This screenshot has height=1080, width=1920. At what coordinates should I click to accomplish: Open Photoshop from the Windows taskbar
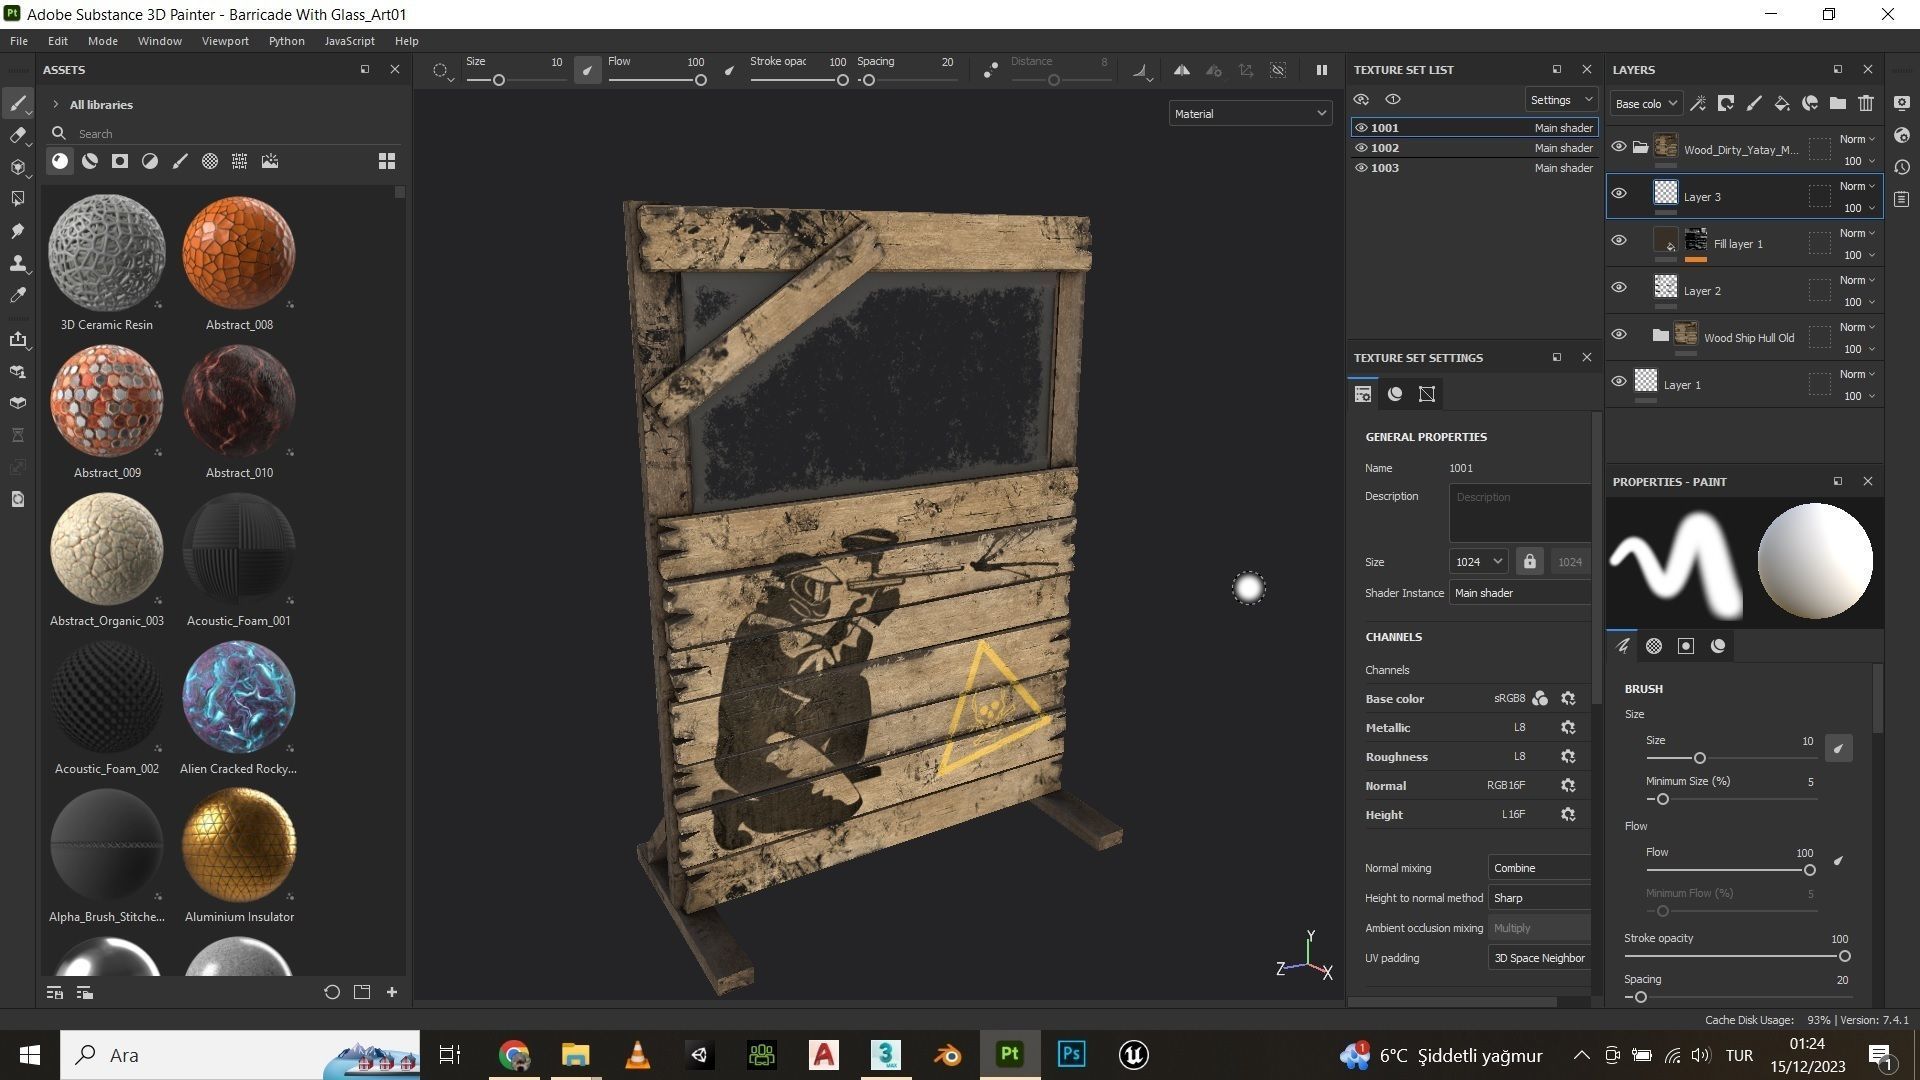pos(1071,1055)
